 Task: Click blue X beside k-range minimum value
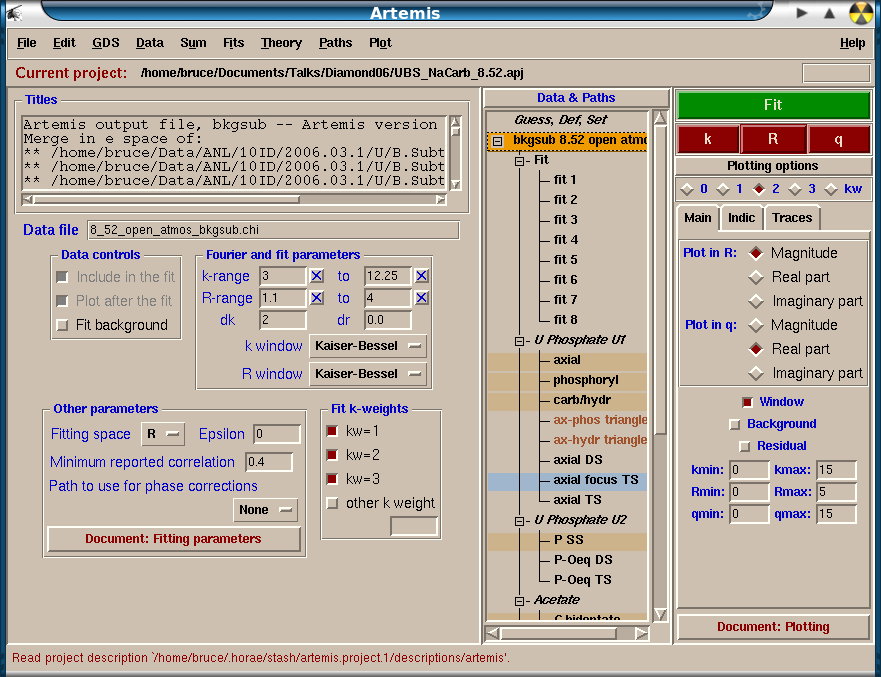[x=317, y=276]
